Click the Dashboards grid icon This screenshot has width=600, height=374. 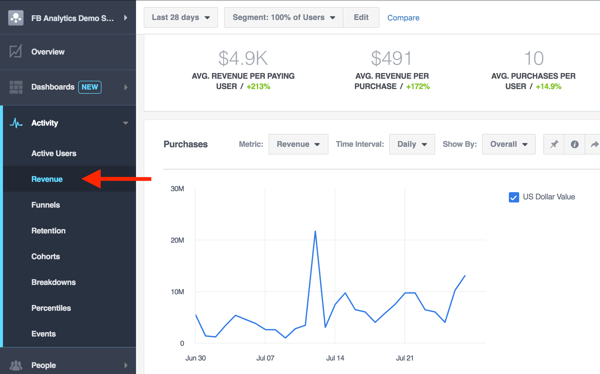(x=16, y=87)
